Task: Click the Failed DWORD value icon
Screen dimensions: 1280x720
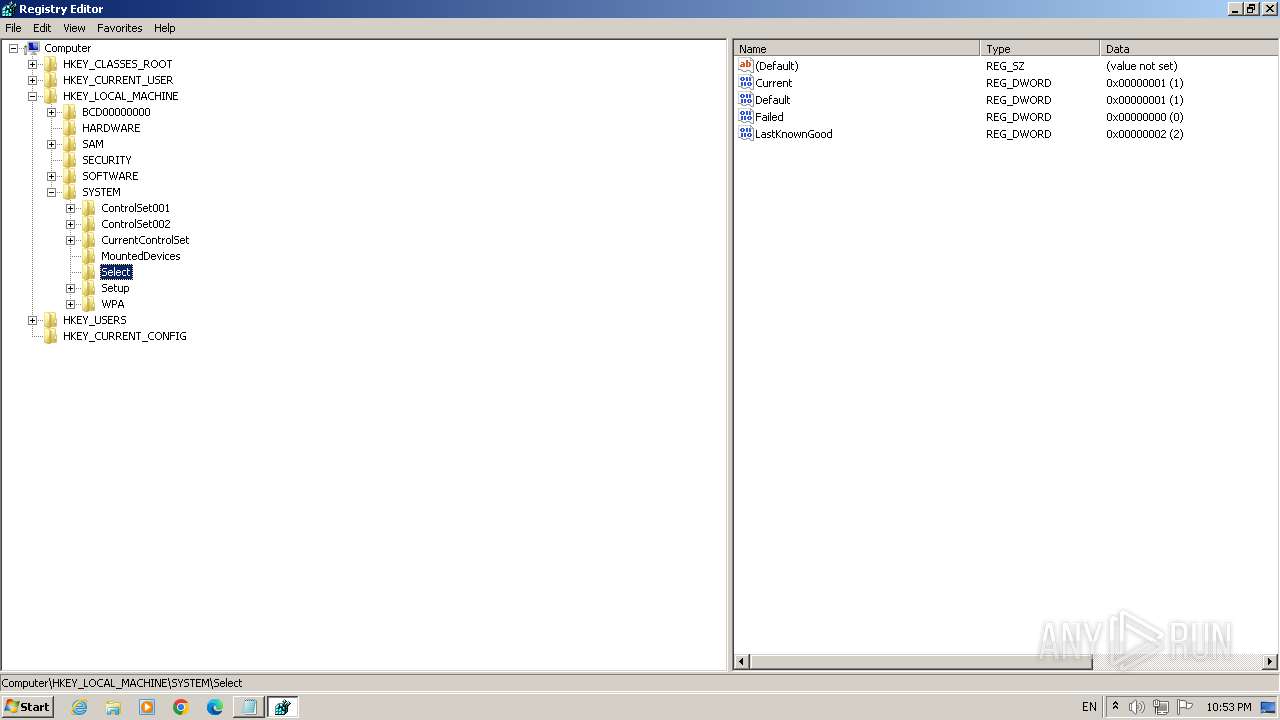Action: point(745,117)
